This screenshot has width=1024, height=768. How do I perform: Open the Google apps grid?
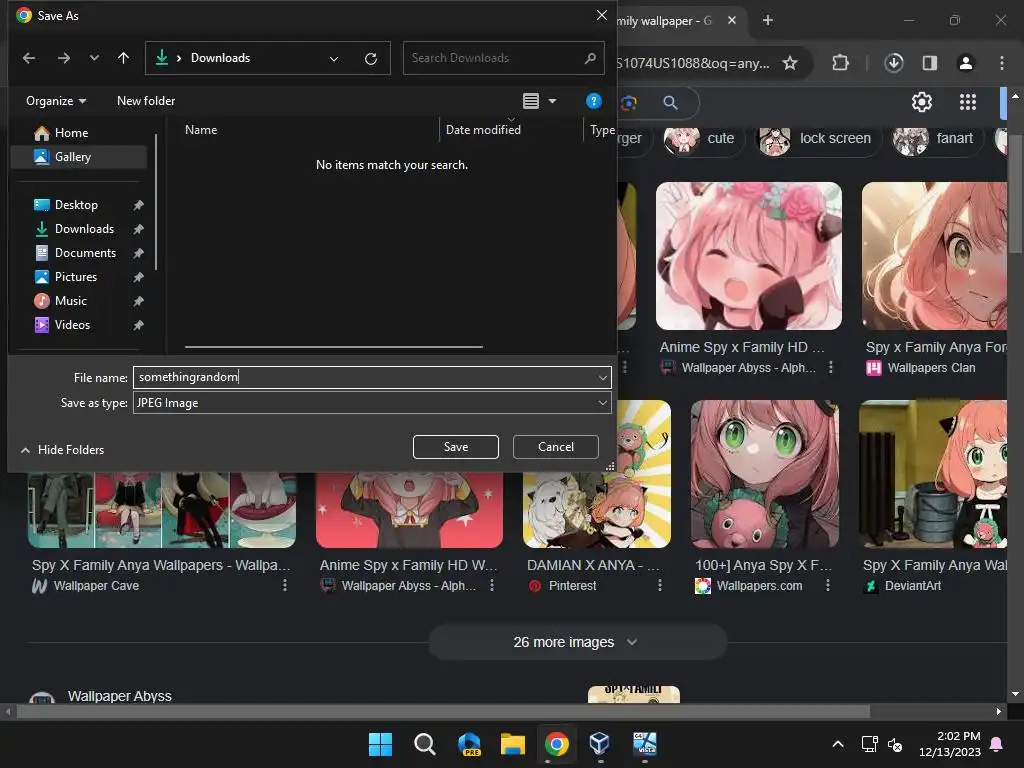(x=968, y=102)
